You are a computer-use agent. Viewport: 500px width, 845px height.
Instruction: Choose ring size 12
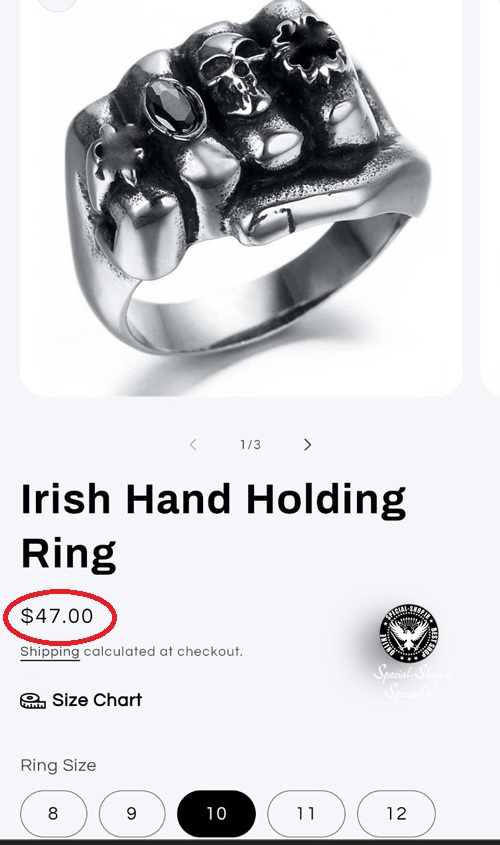(x=396, y=813)
